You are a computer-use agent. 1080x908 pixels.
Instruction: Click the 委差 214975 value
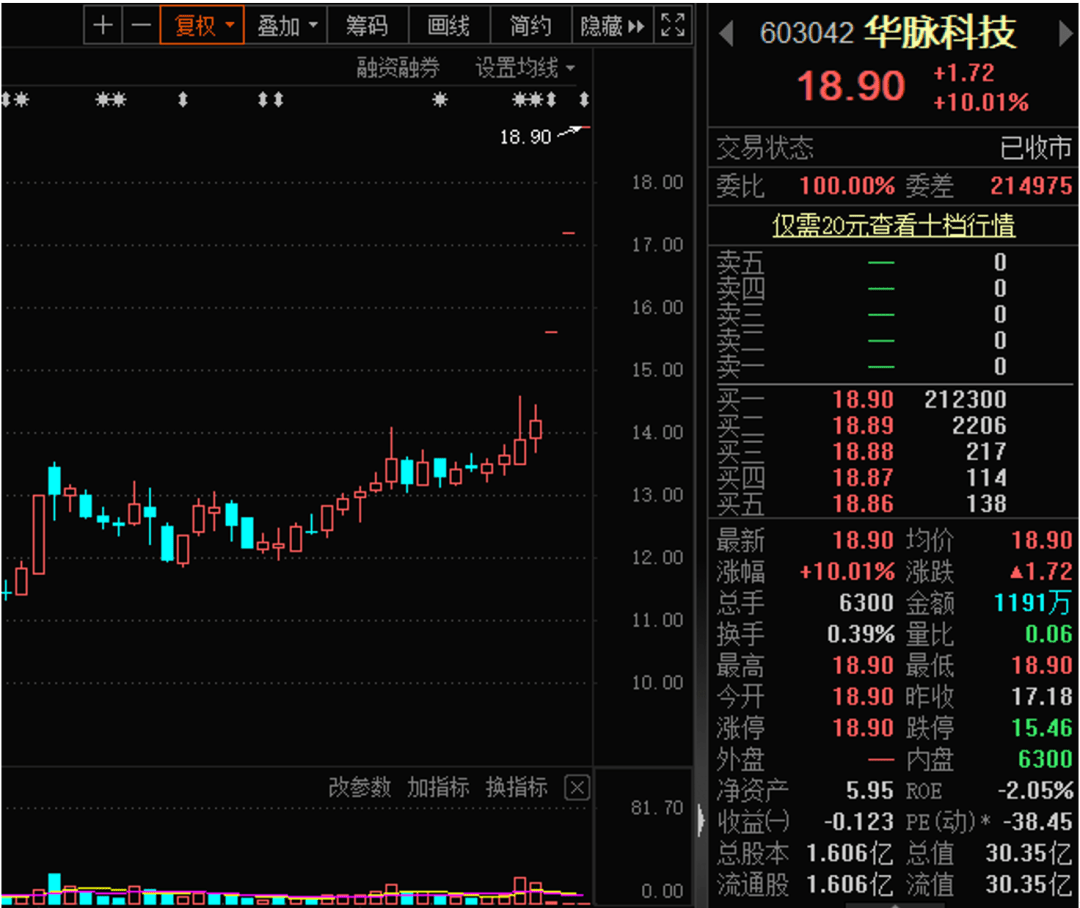(x=1031, y=186)
